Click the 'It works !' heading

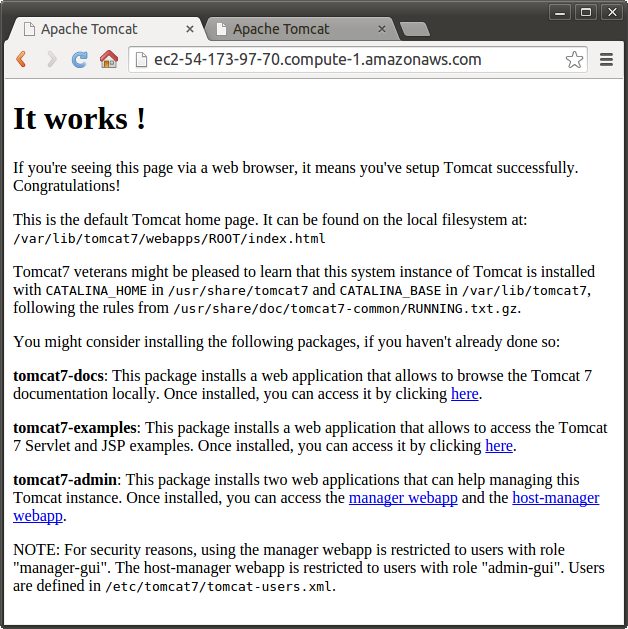(79, 119)
